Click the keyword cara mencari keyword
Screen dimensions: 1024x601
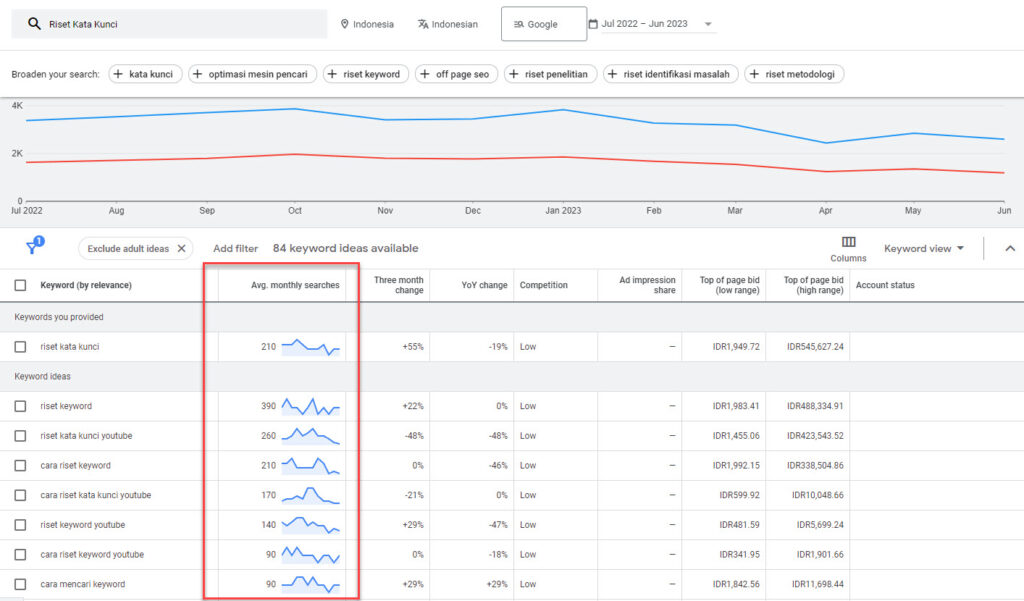(82, 584)
